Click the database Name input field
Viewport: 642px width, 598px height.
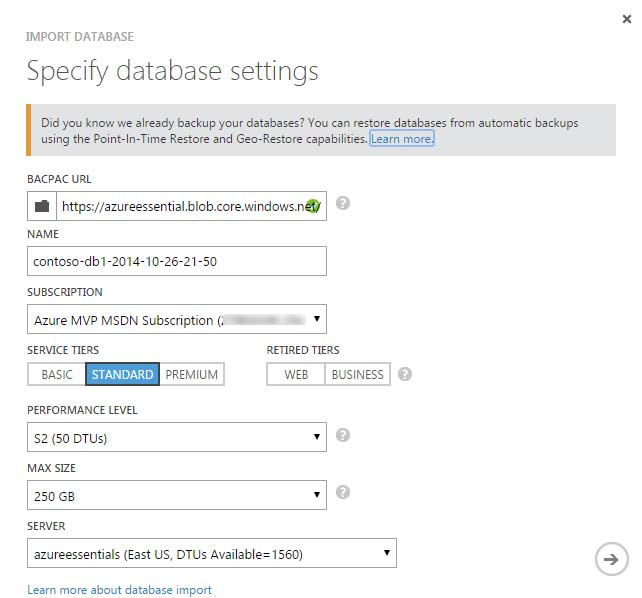click(177, 261)
